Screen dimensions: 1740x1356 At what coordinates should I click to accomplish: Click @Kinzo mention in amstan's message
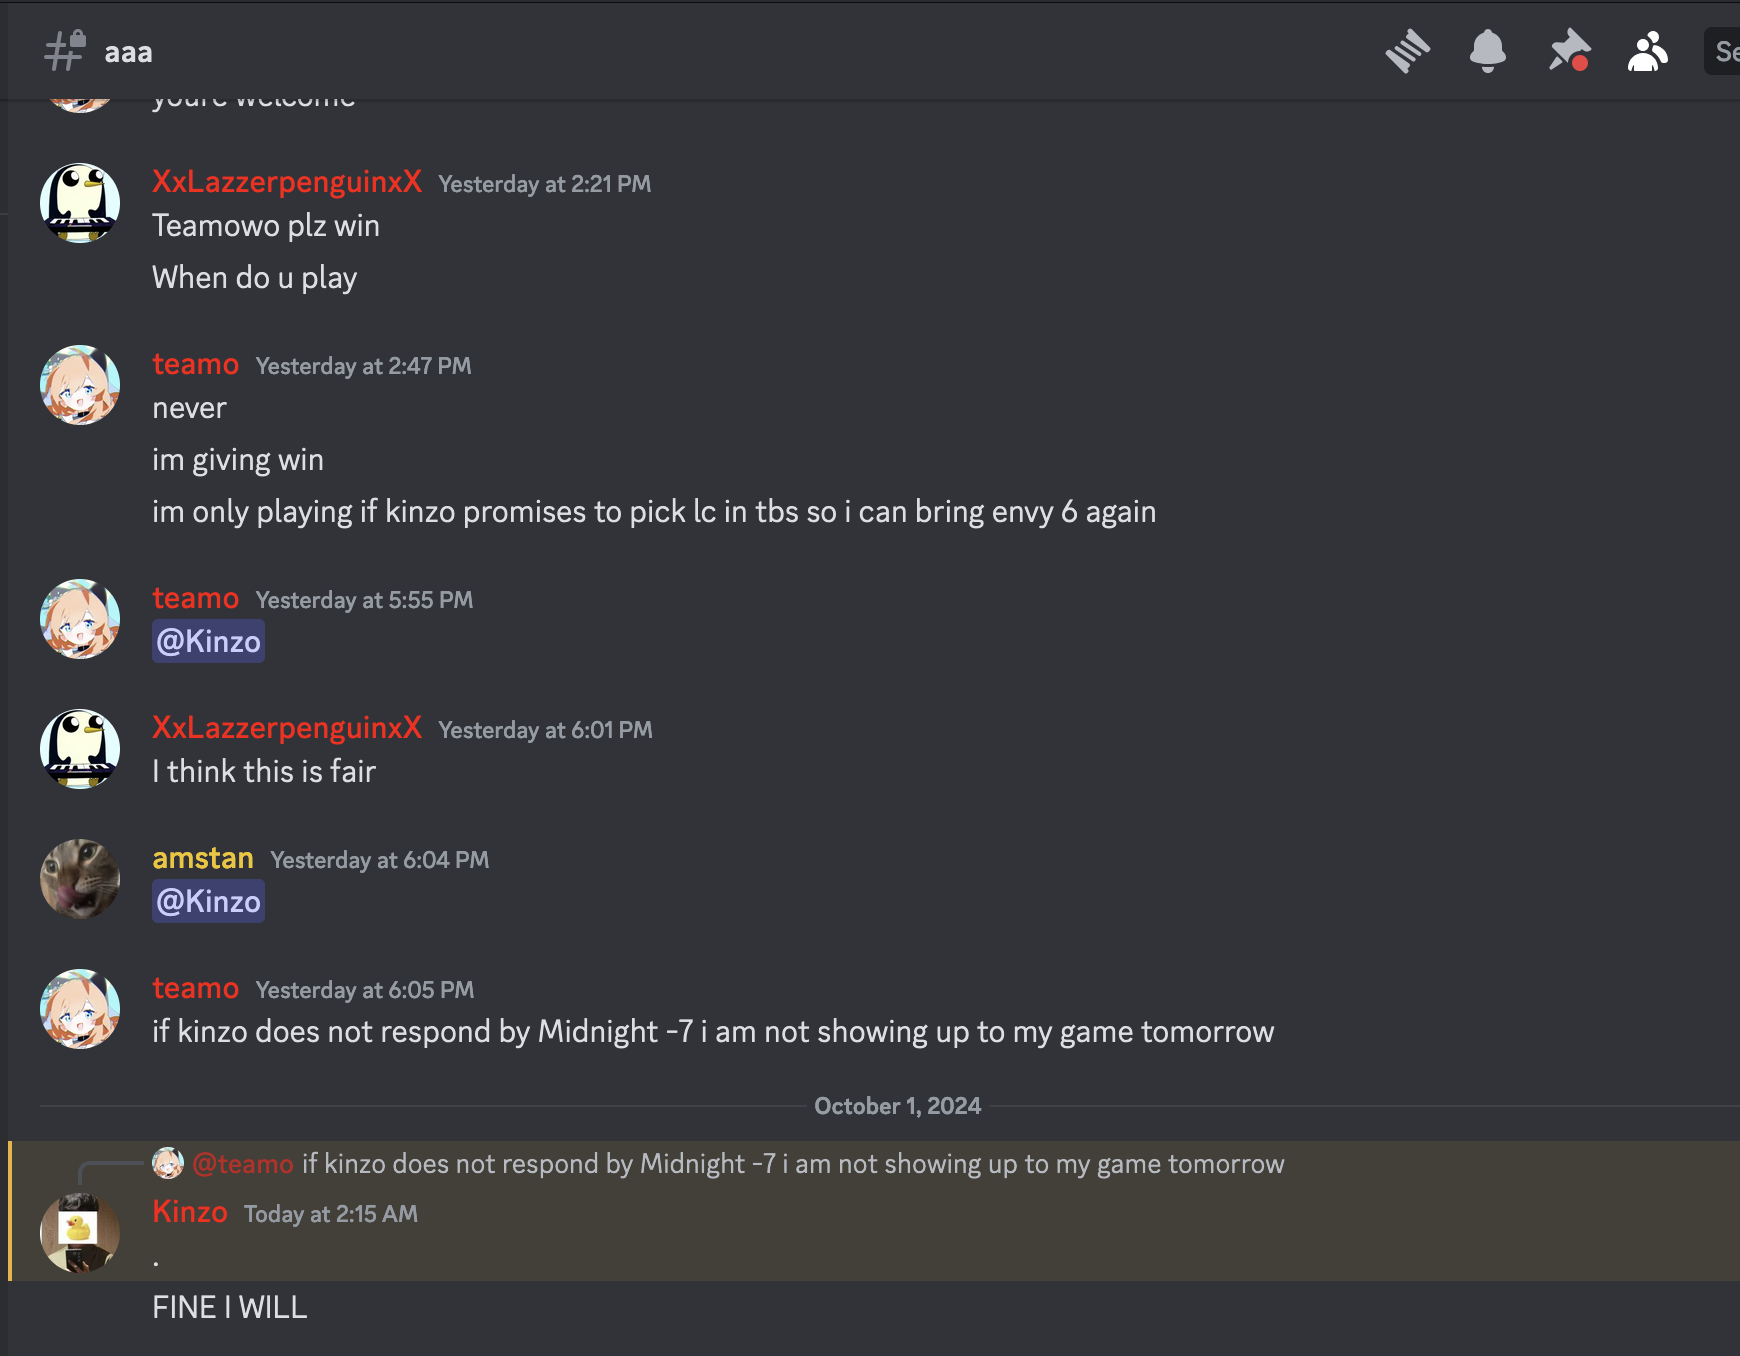coord(208,901)
